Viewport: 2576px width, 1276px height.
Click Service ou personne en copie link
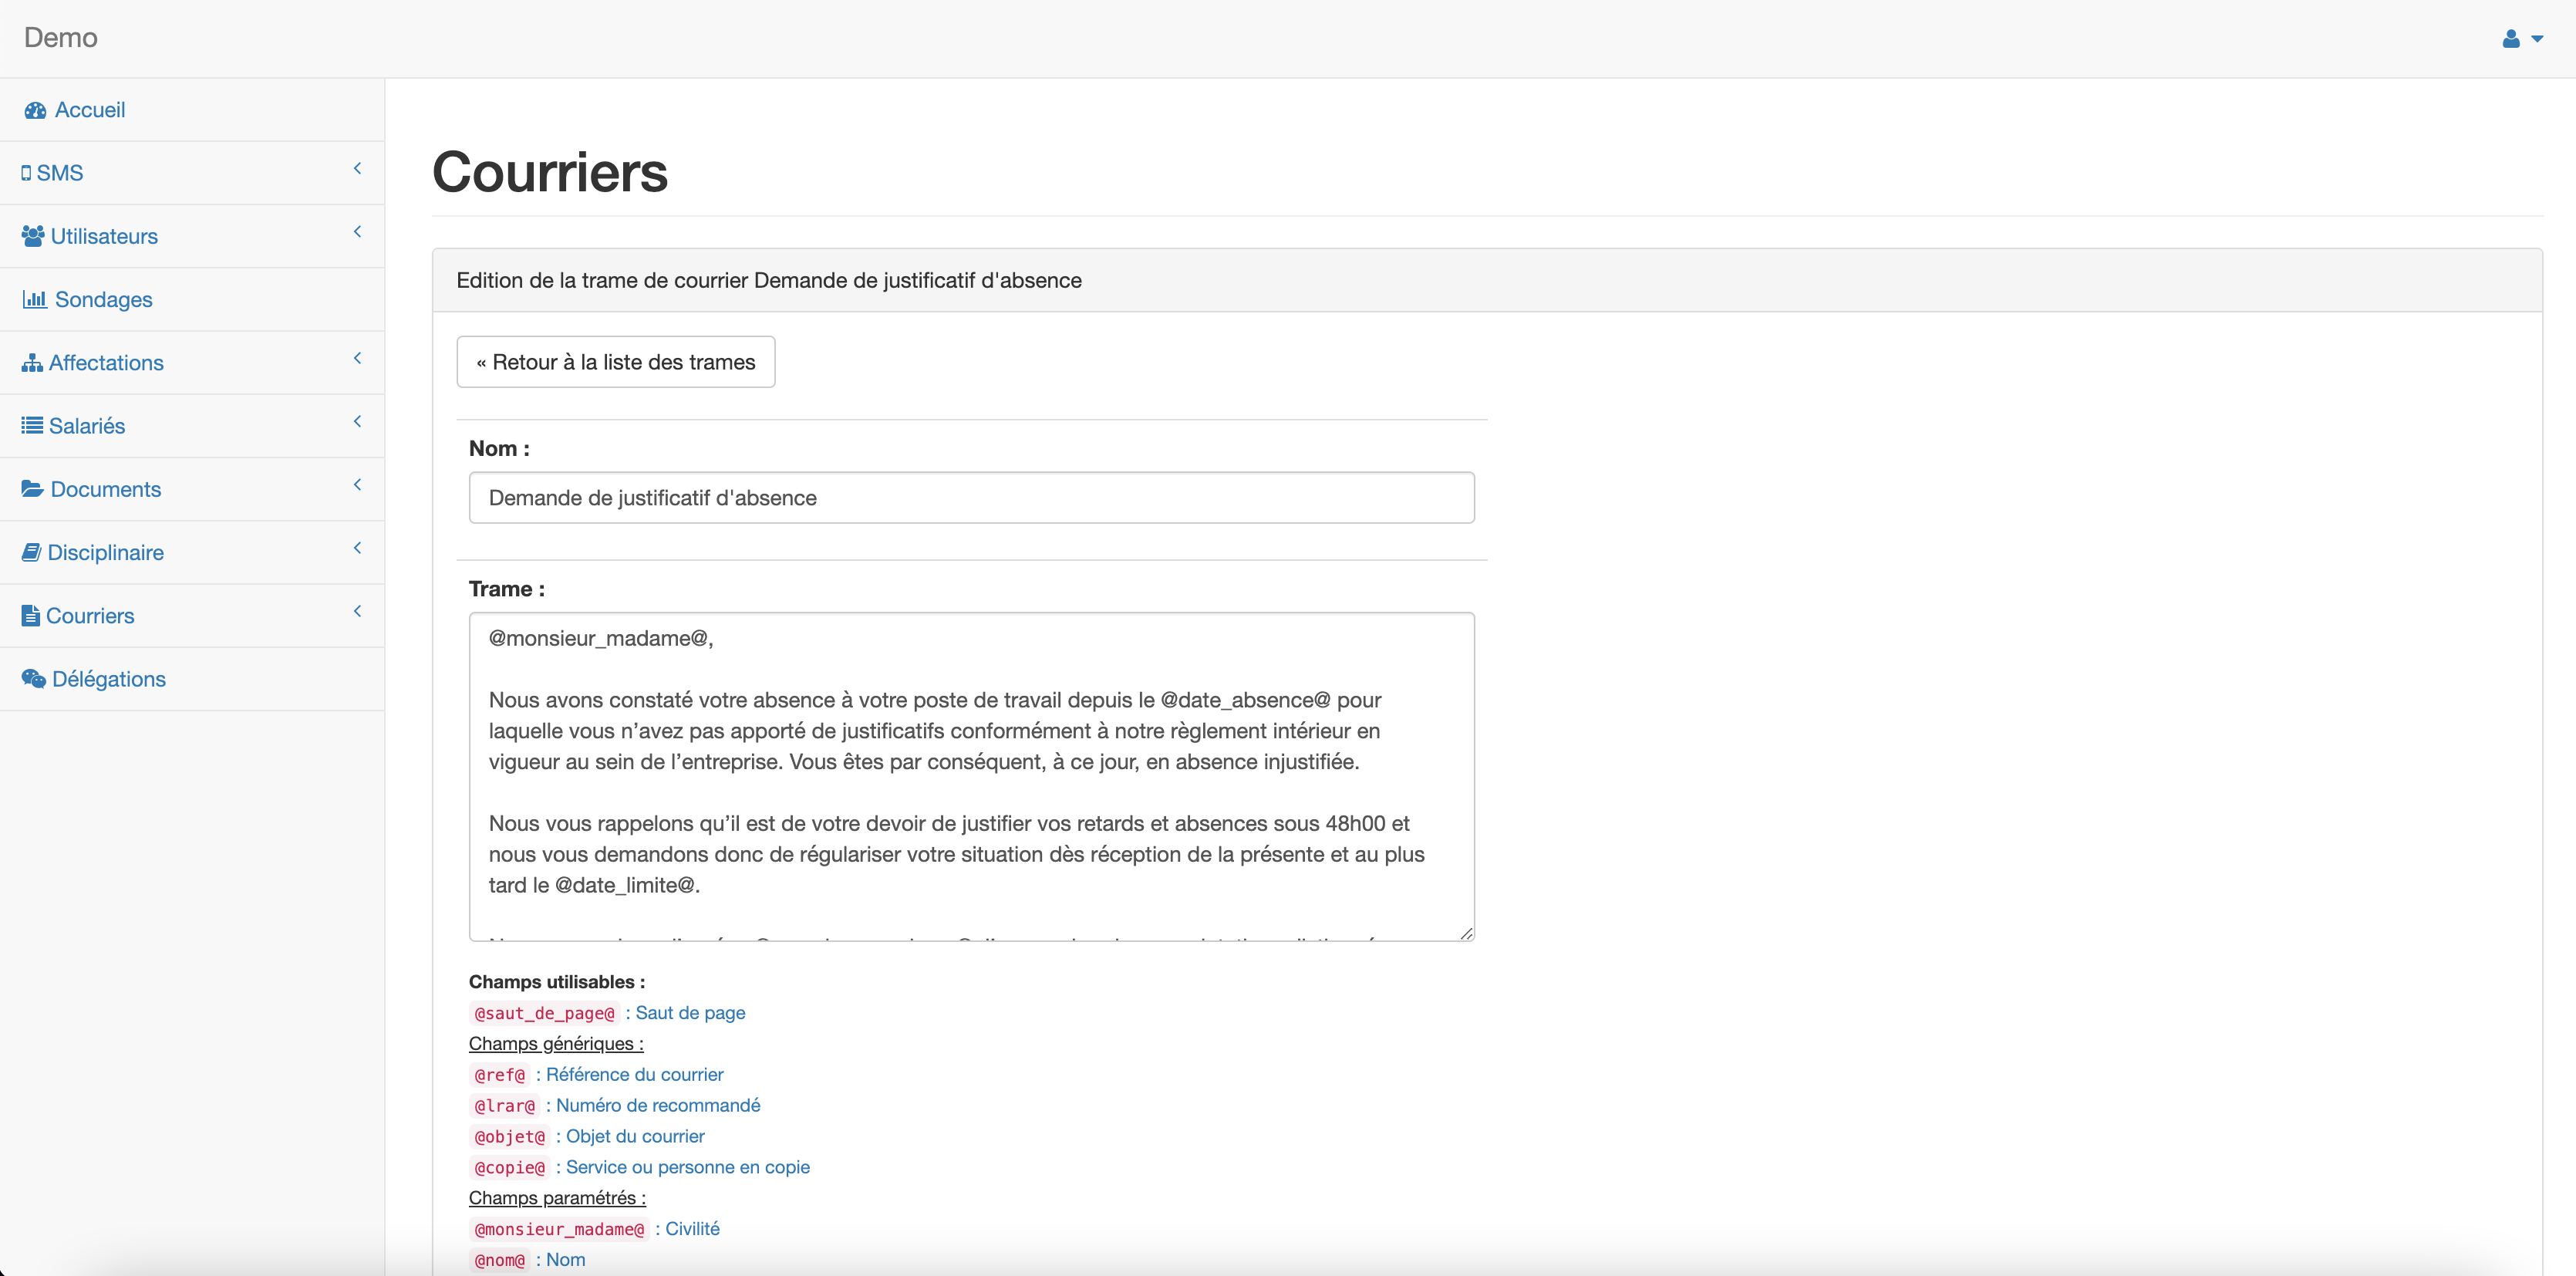click(688, 1168)
